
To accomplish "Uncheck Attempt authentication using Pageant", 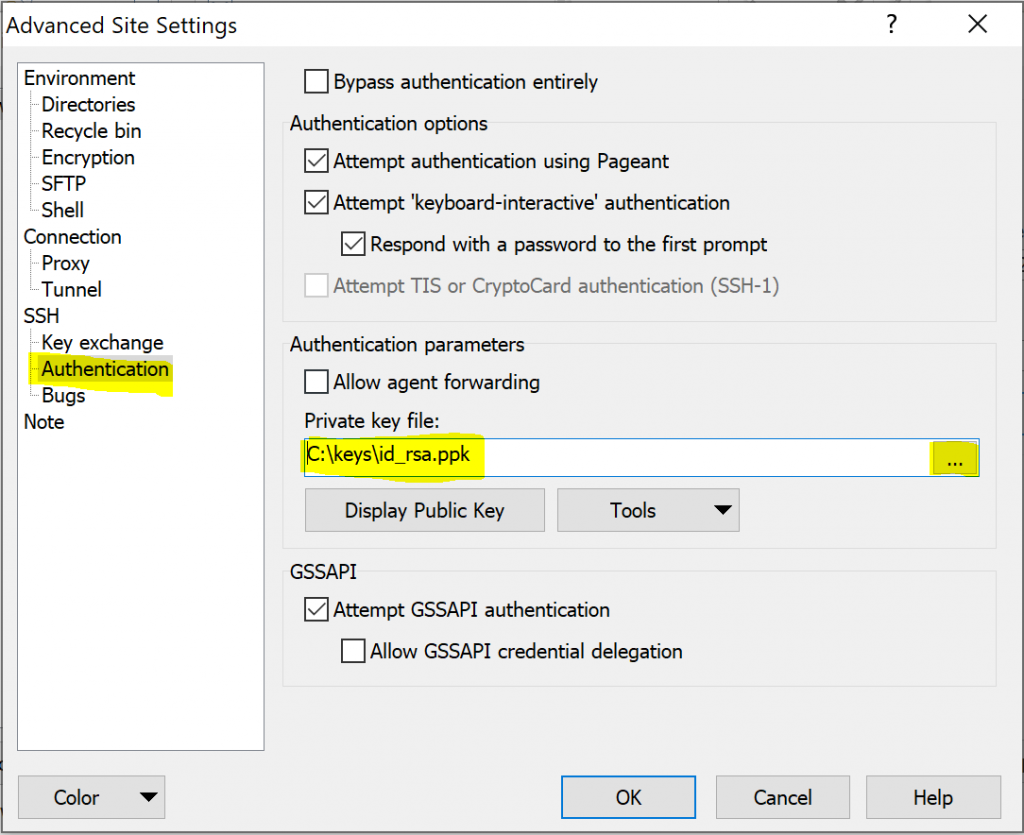I will click(316, 161).
